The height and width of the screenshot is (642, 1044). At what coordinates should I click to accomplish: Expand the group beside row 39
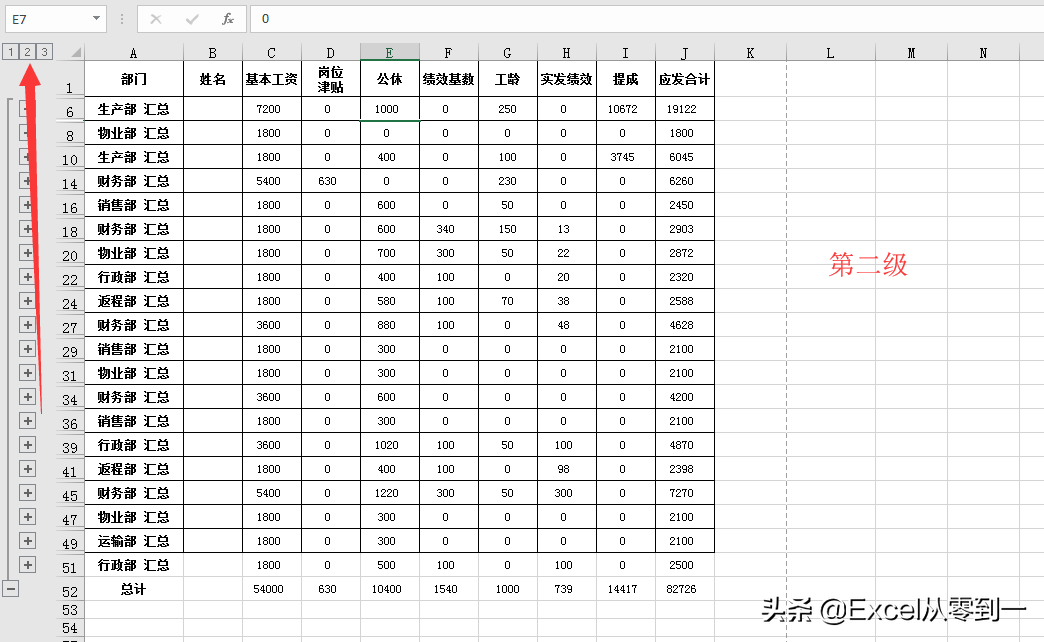coord(27,444)
